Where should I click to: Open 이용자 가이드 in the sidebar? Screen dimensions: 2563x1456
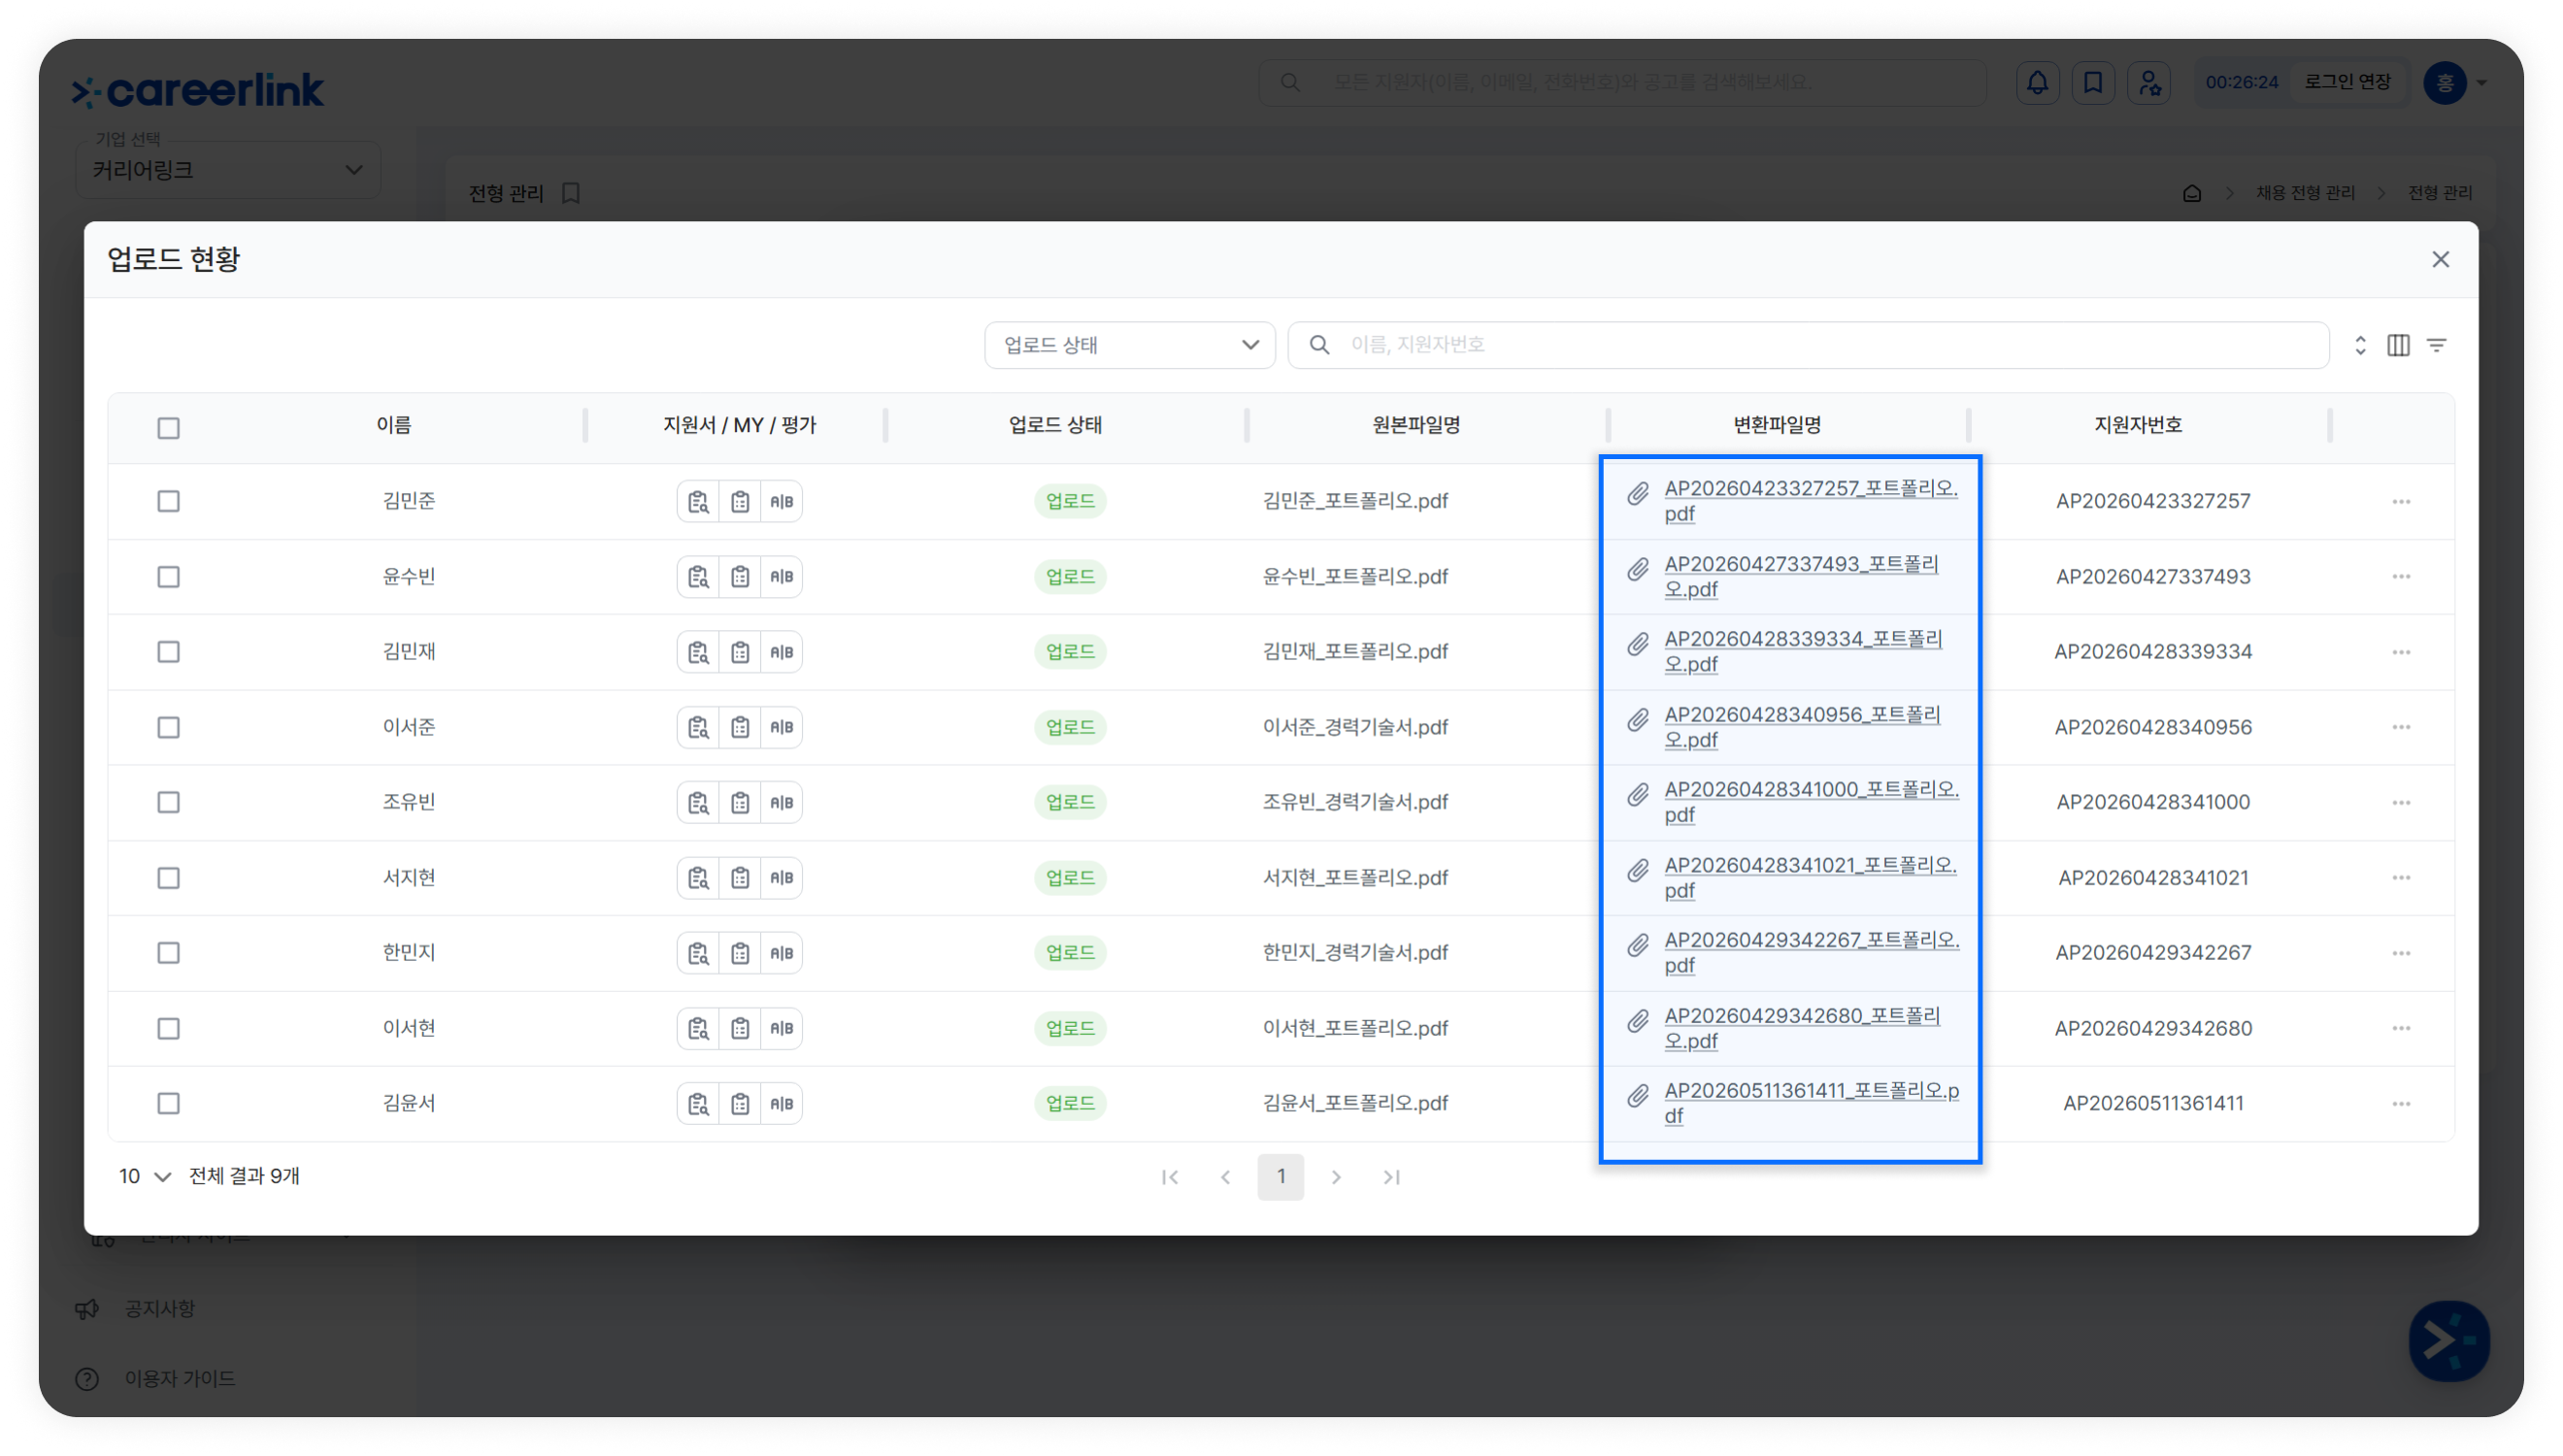click(x=179, y=1379)
